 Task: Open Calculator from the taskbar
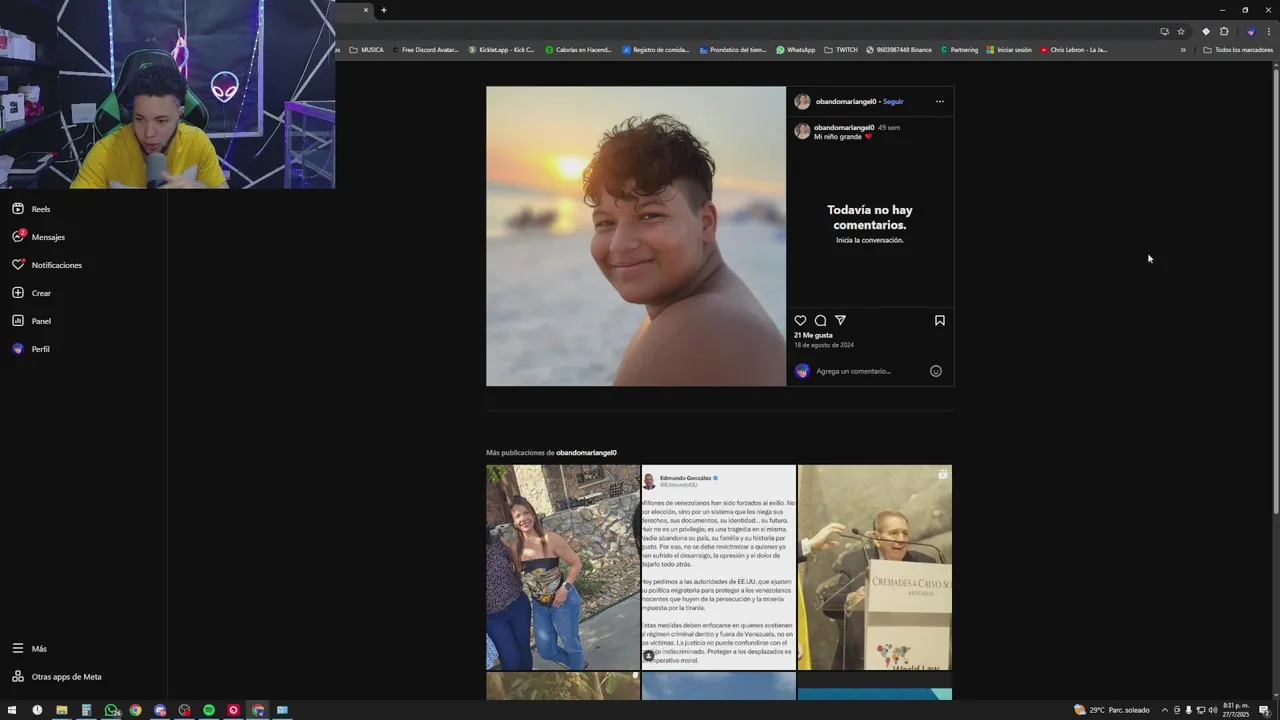[x=86, y=710]
